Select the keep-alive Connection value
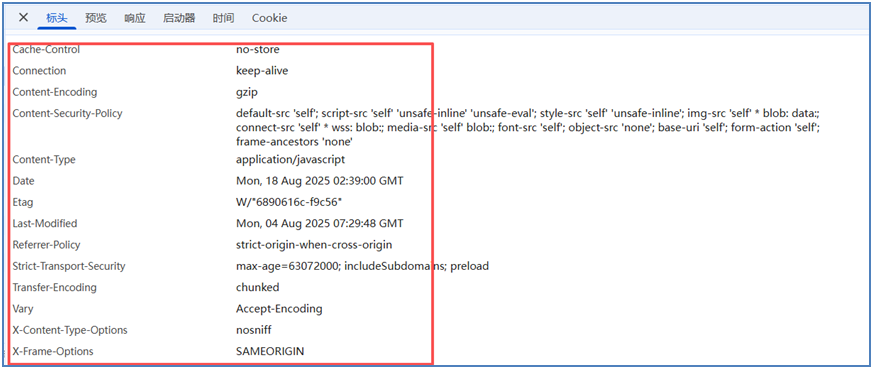This screenshot has height=369, width=873. click(x=262, y=71)
